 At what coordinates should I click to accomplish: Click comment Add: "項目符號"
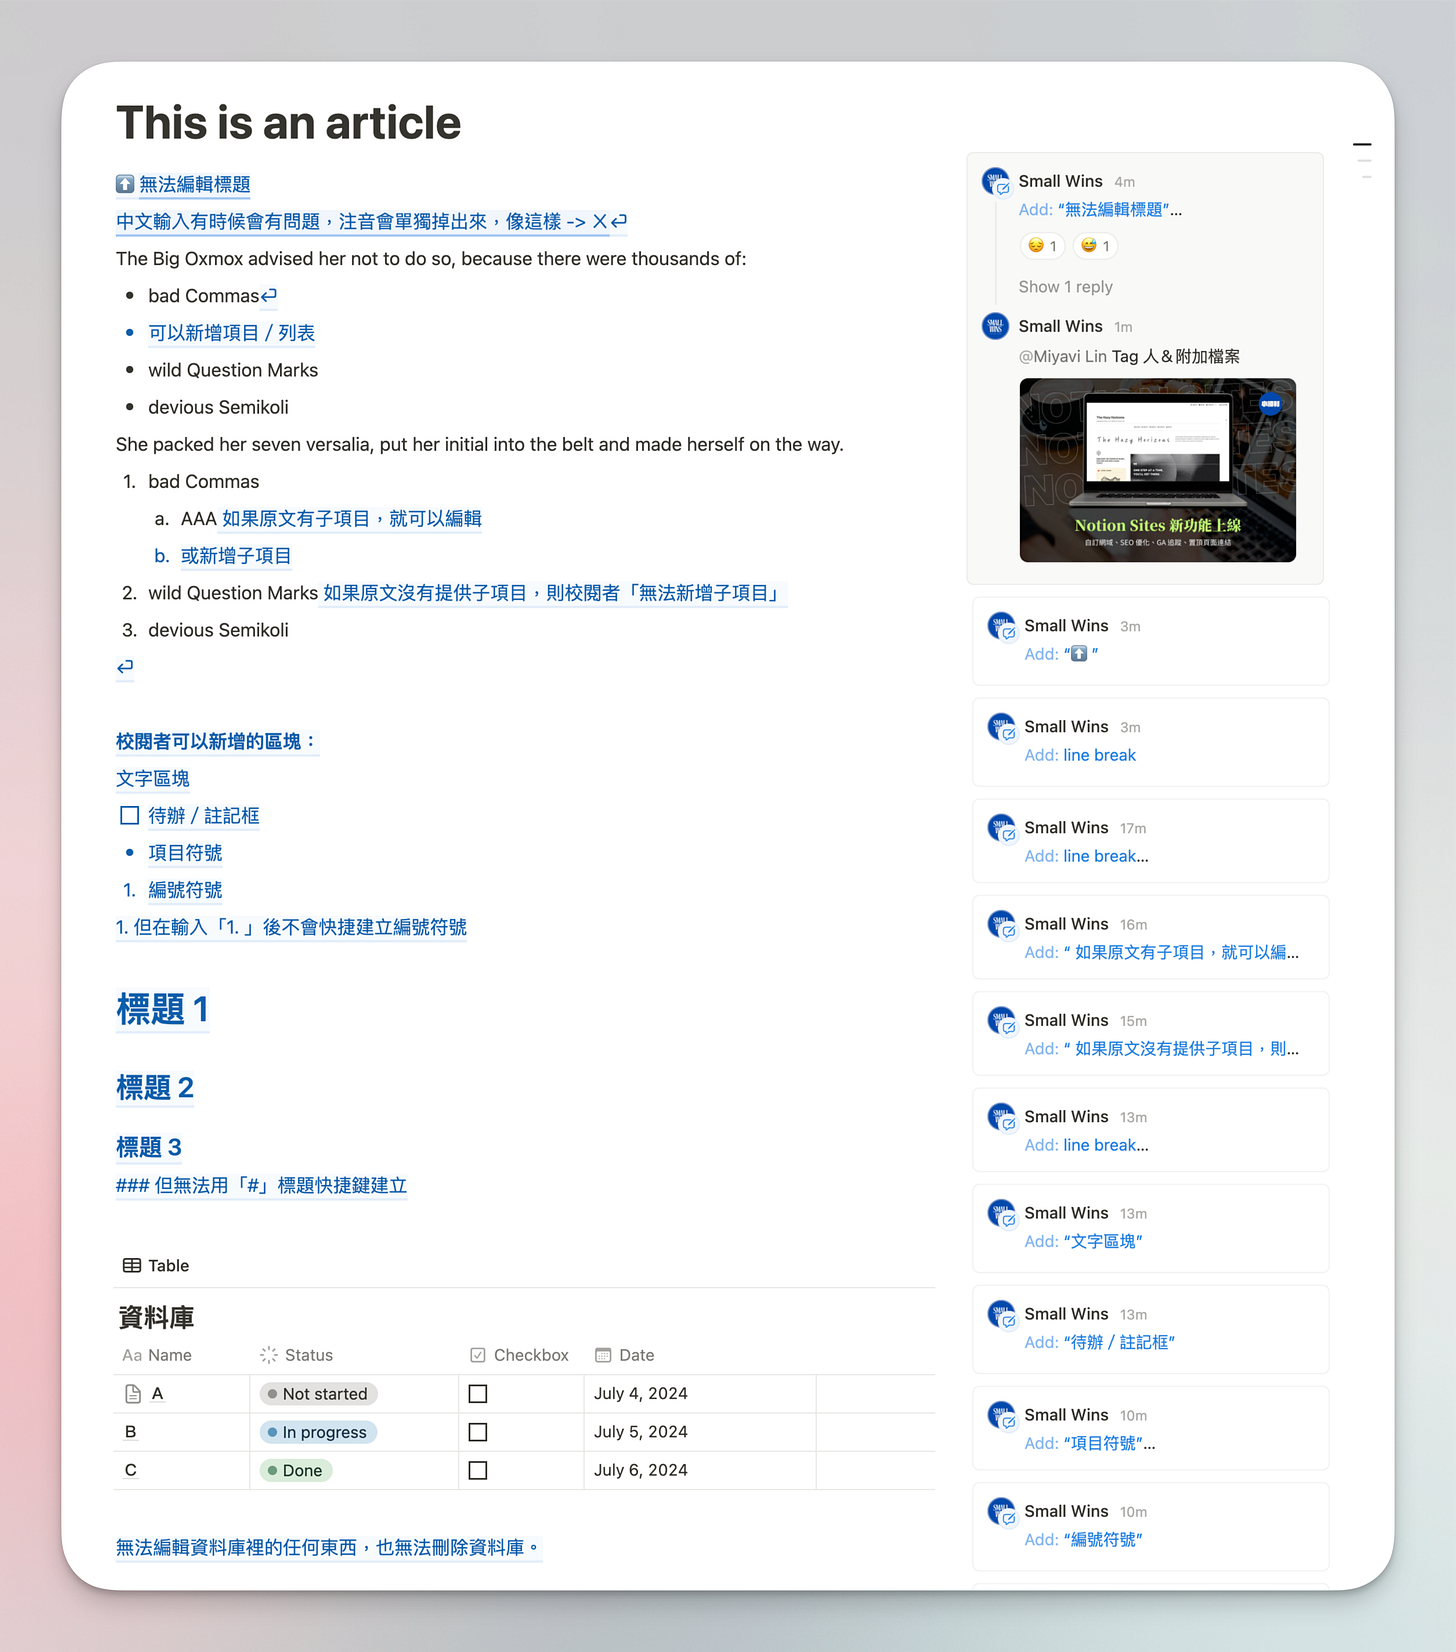(x=1150, y=1428)
